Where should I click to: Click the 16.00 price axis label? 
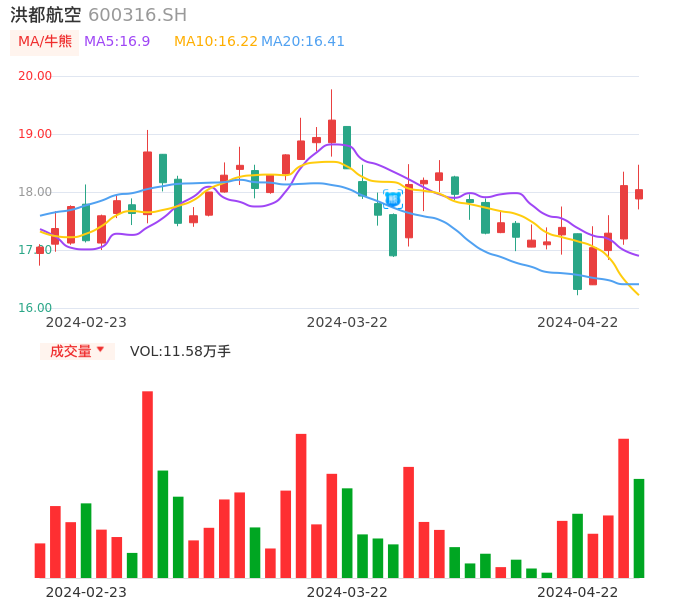tap(35, 308)
